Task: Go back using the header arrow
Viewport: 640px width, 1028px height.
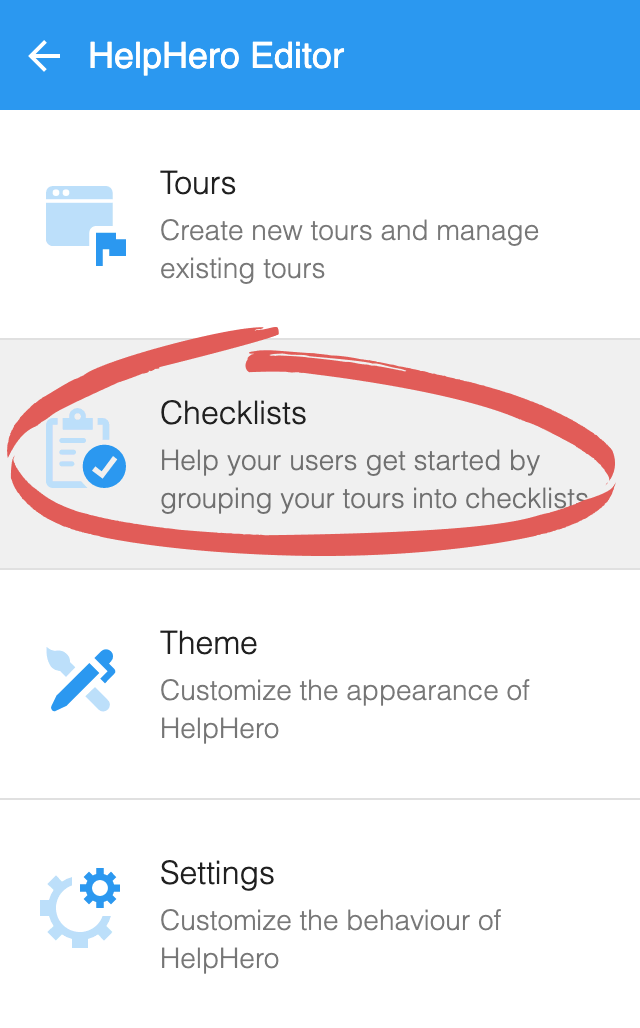Action: (x=44, y=56)
